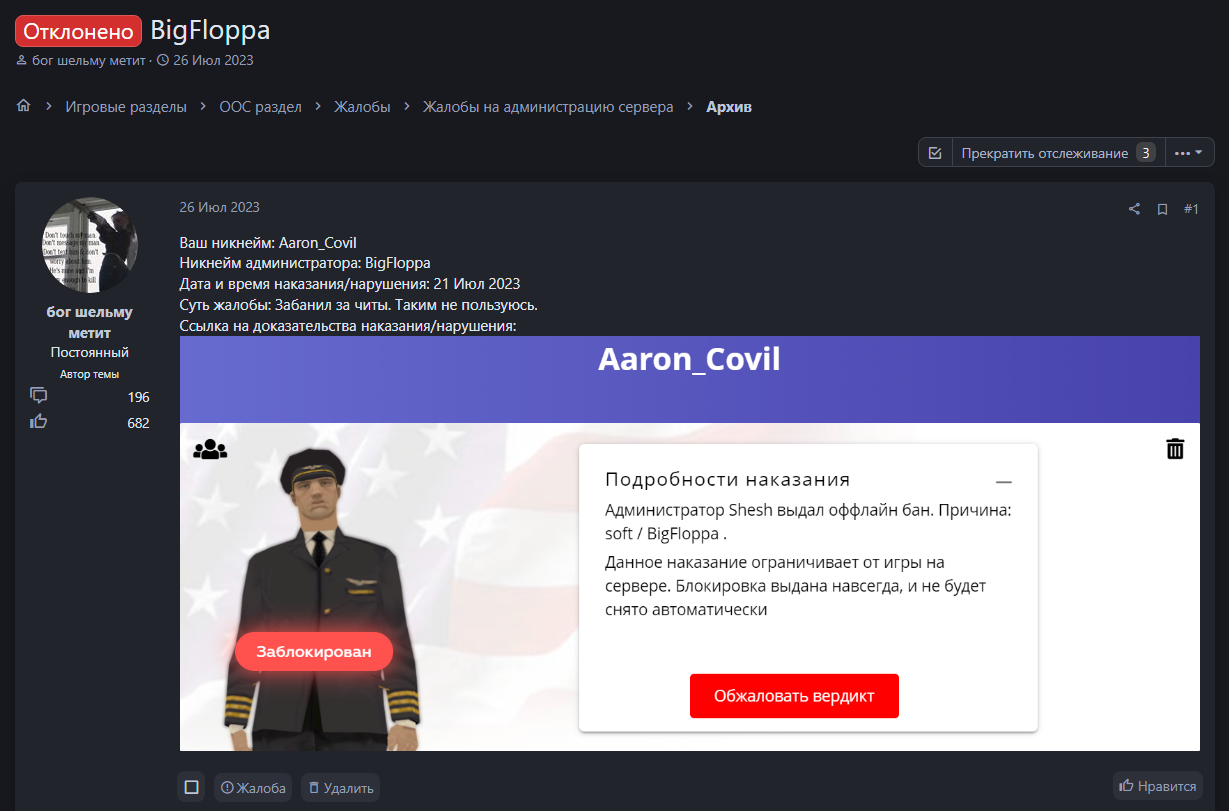
Task: Collapse punishment details with minus icon
Action: [1004, 481]
